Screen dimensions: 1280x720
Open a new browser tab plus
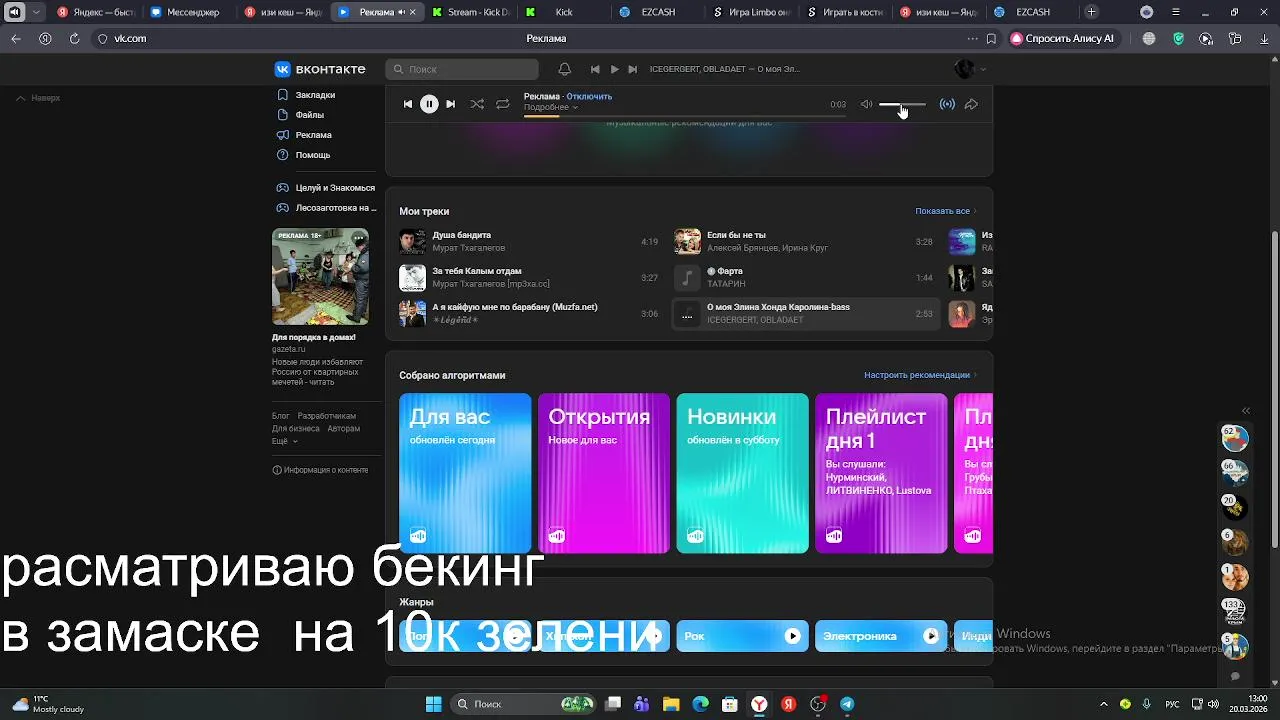coord(1092,12)
